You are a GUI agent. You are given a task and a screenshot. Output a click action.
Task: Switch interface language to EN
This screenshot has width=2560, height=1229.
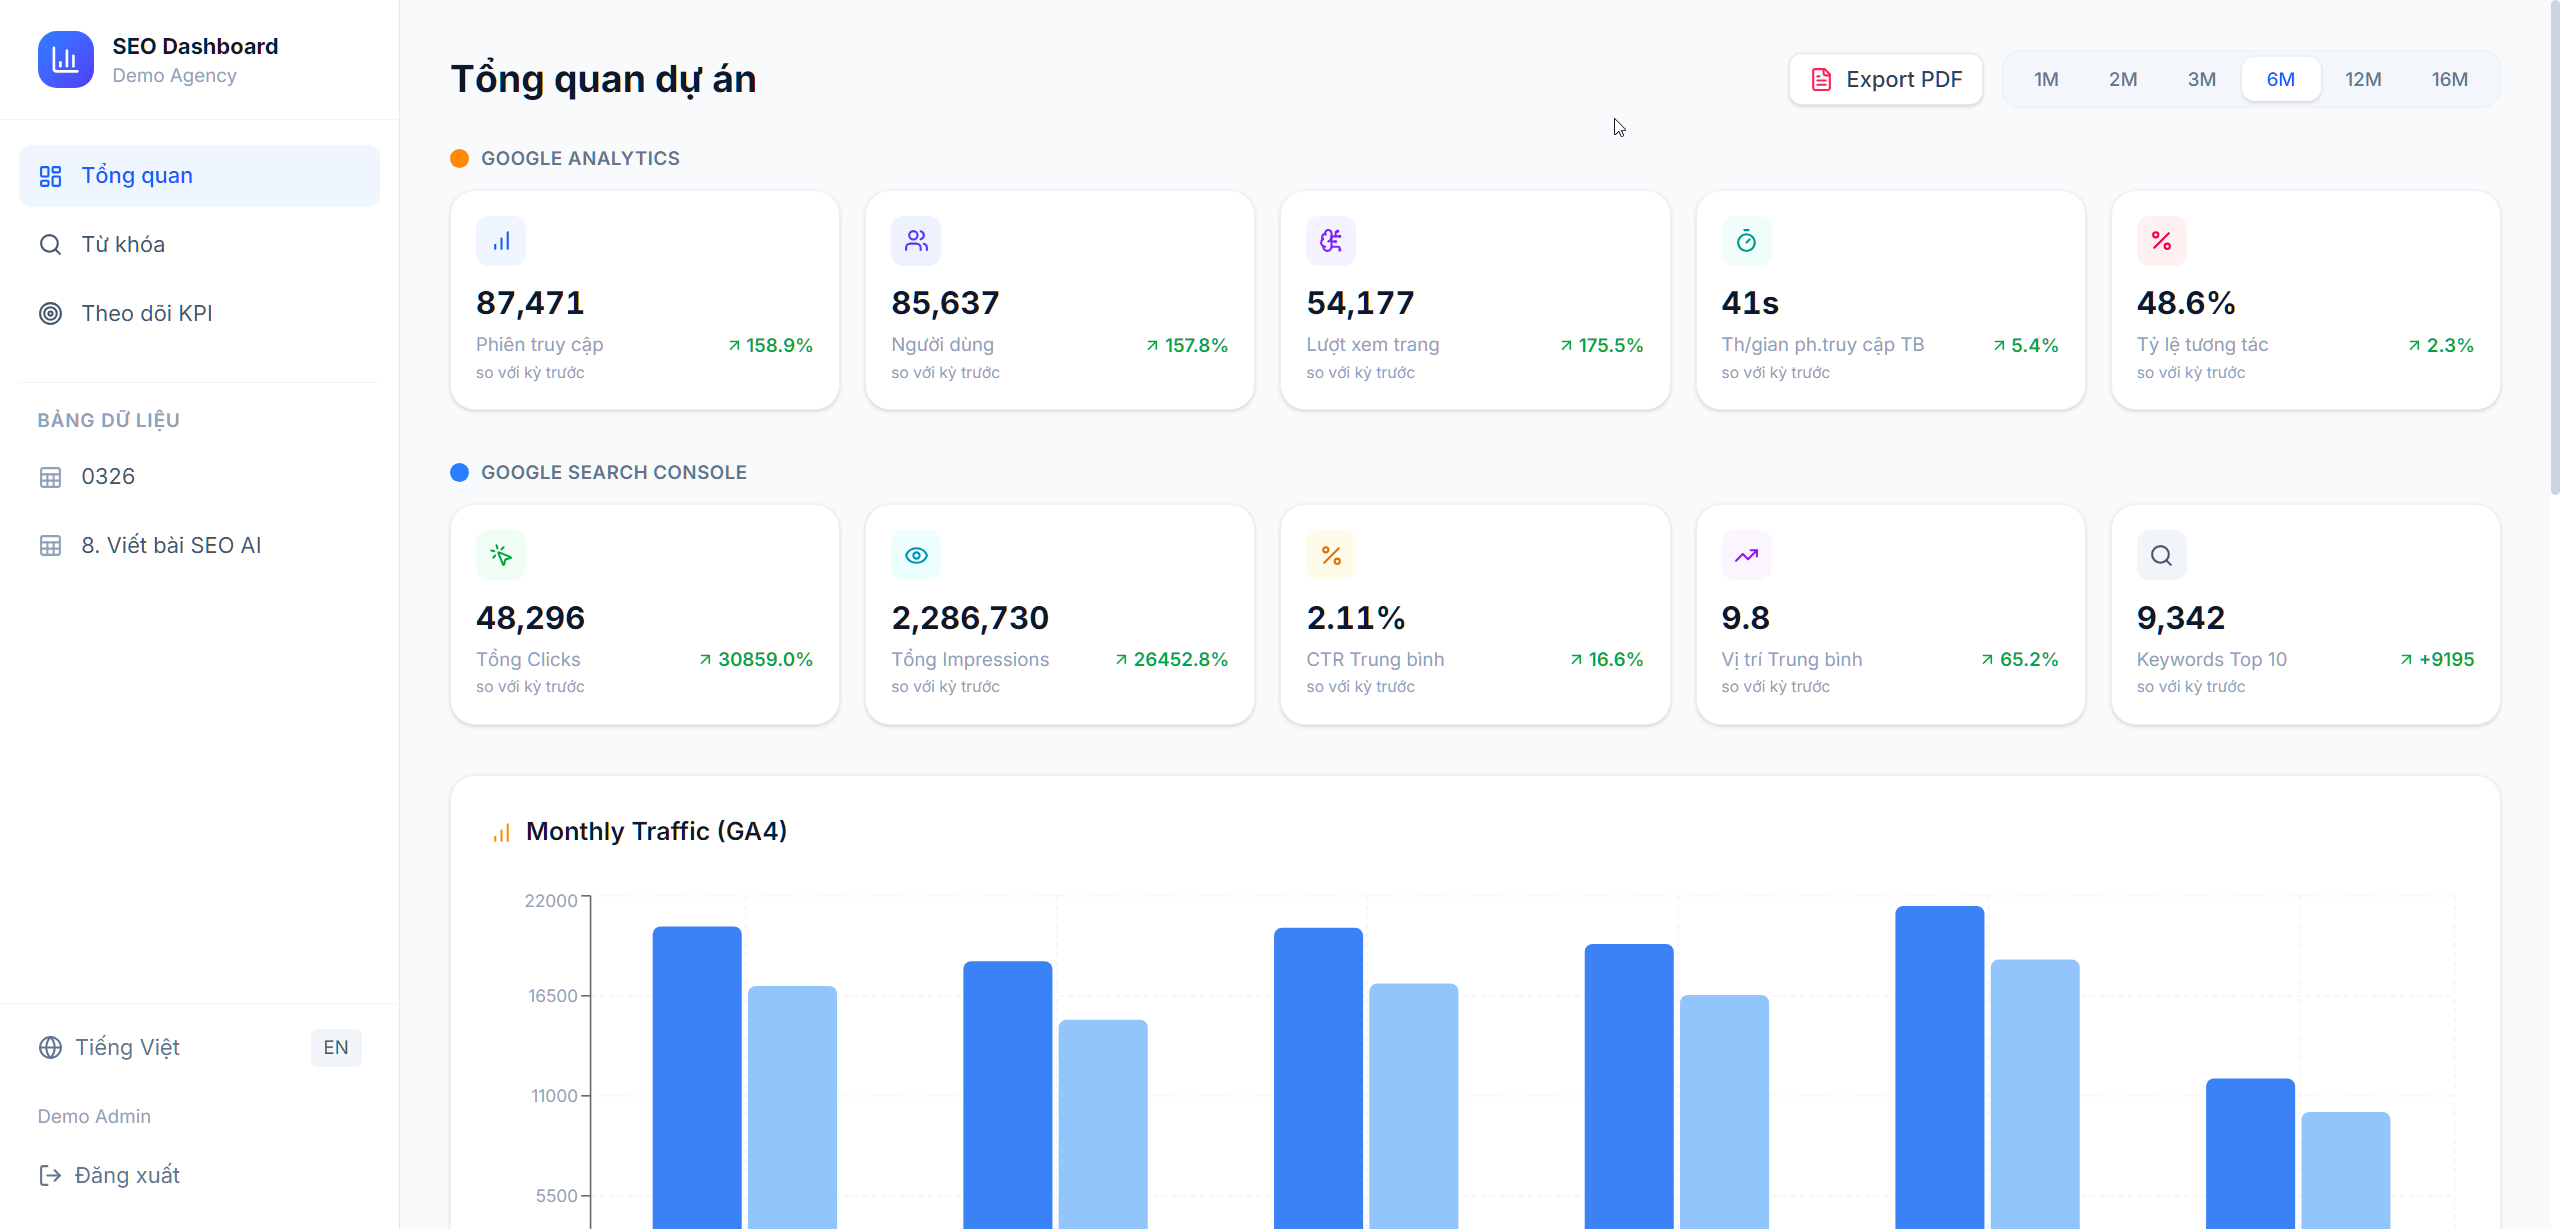[335, 1047]
